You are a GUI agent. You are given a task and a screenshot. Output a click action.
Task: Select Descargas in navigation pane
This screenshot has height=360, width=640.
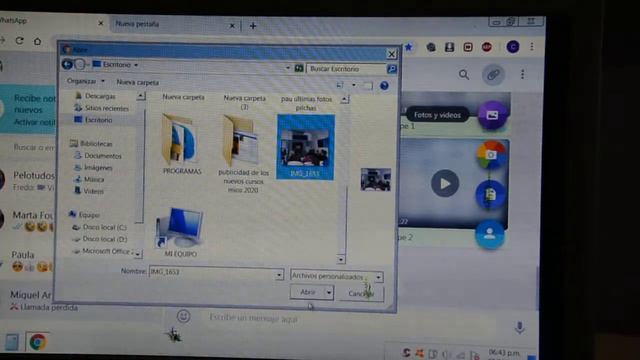pyautogui.click(x=100, y=96)
